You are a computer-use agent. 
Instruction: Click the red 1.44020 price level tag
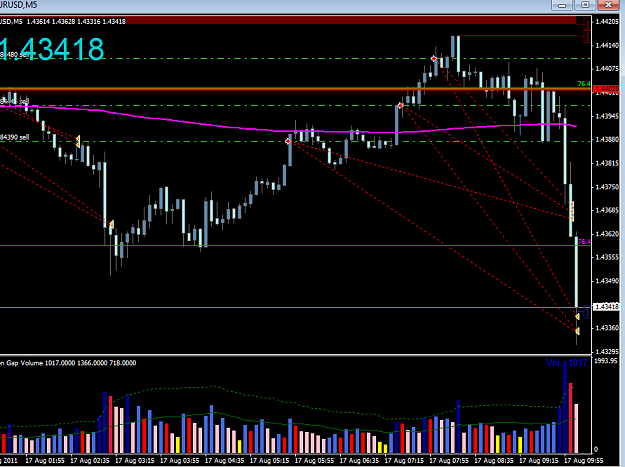click(x=606, y=88)
